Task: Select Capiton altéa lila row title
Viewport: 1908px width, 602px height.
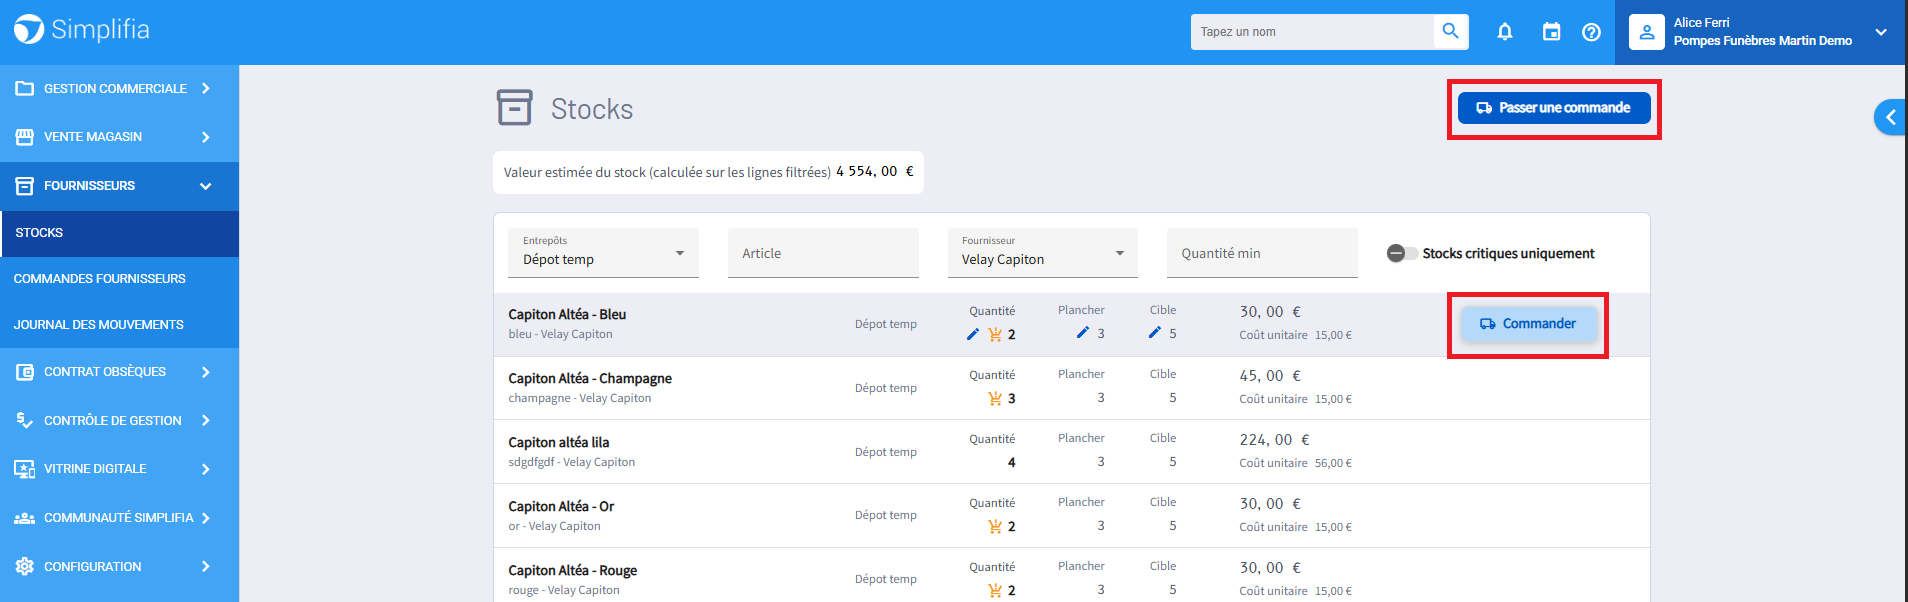Action: pyautogui.click(x=558, y=442)
